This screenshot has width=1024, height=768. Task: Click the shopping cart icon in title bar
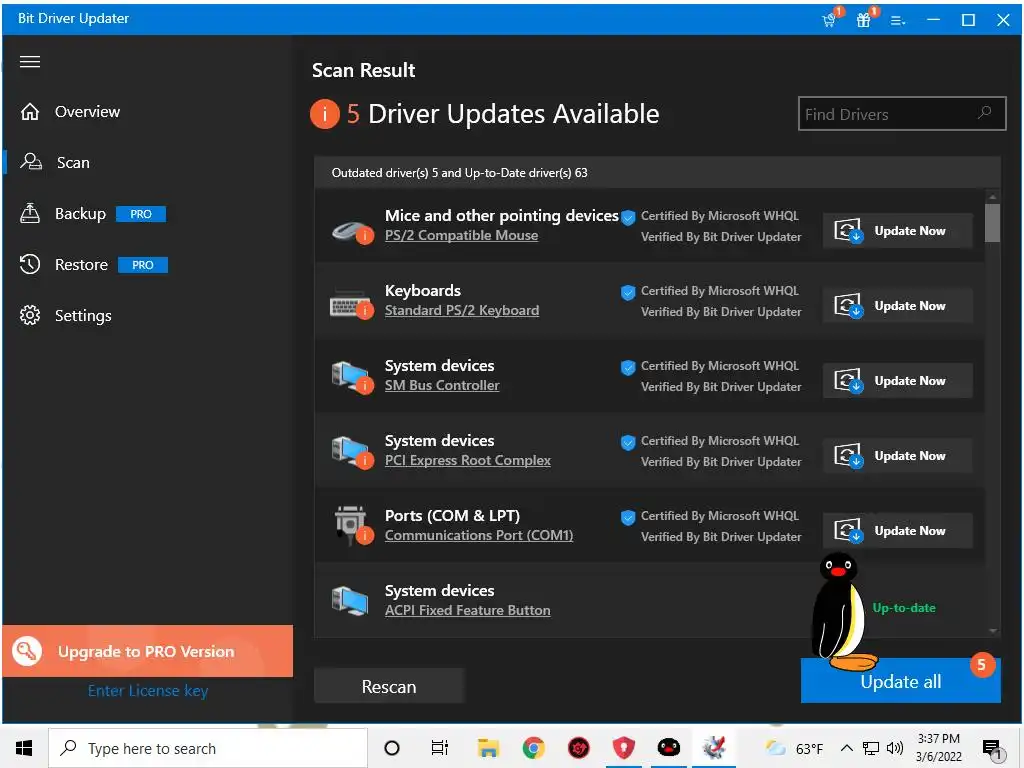coord(830,20)
